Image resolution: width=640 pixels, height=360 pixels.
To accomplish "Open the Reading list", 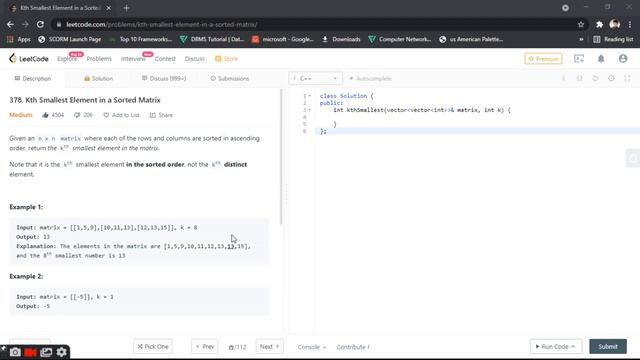I will pyautogui.click(x=613, y=39).
